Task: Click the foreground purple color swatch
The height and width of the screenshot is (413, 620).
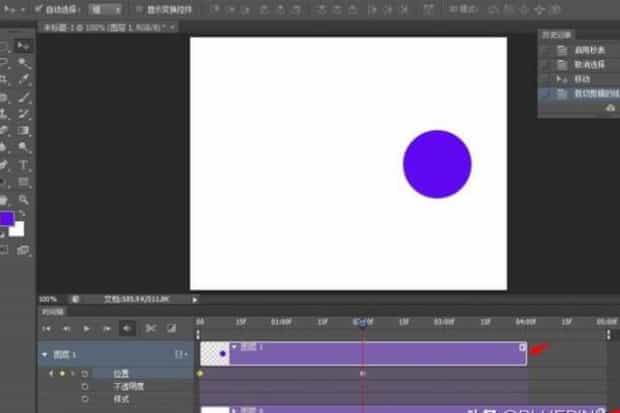Action: (x=7, y=218)
